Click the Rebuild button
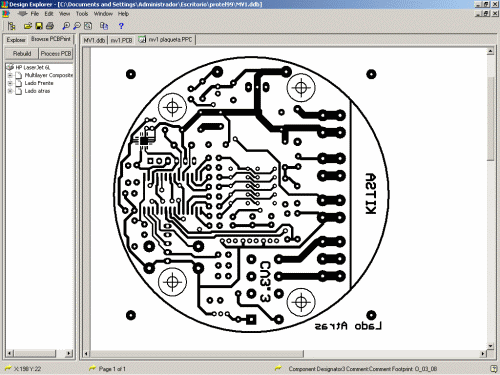The width and height of the screenshot is (500, 375). [x=22, y=54]
